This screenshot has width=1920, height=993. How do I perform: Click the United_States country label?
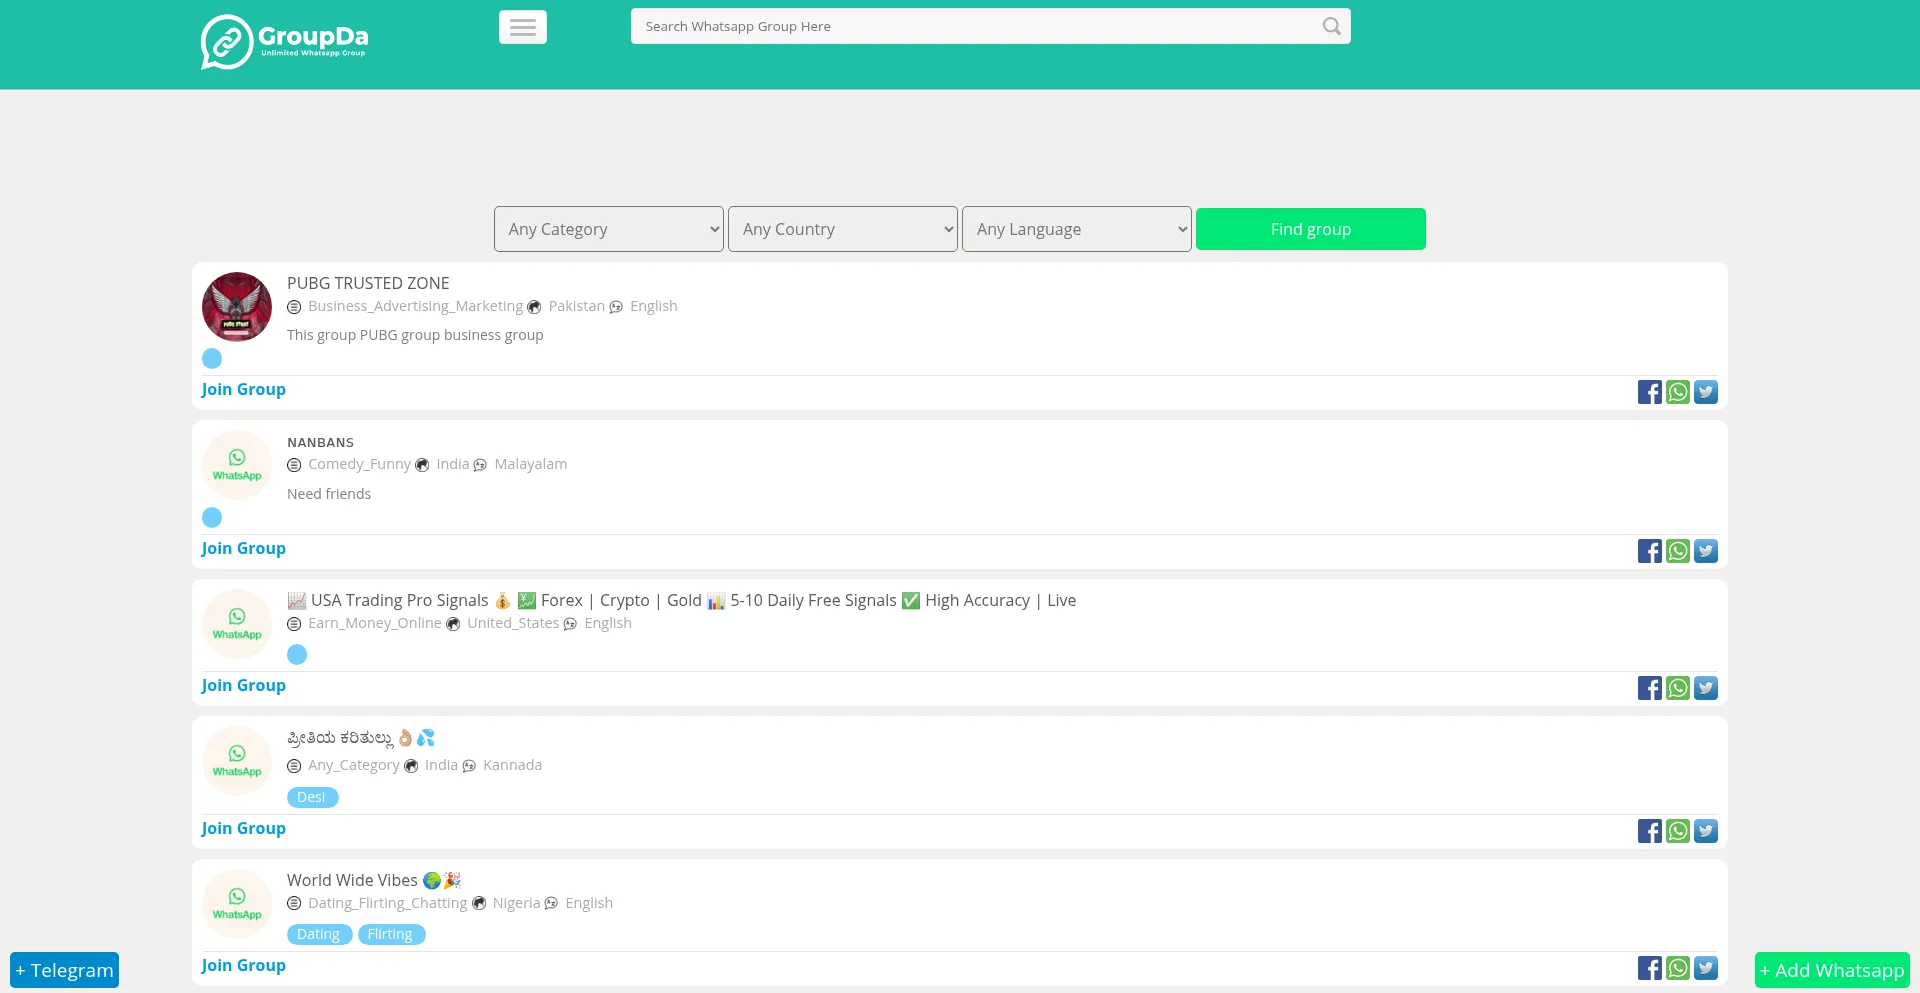tap(513, 623)
